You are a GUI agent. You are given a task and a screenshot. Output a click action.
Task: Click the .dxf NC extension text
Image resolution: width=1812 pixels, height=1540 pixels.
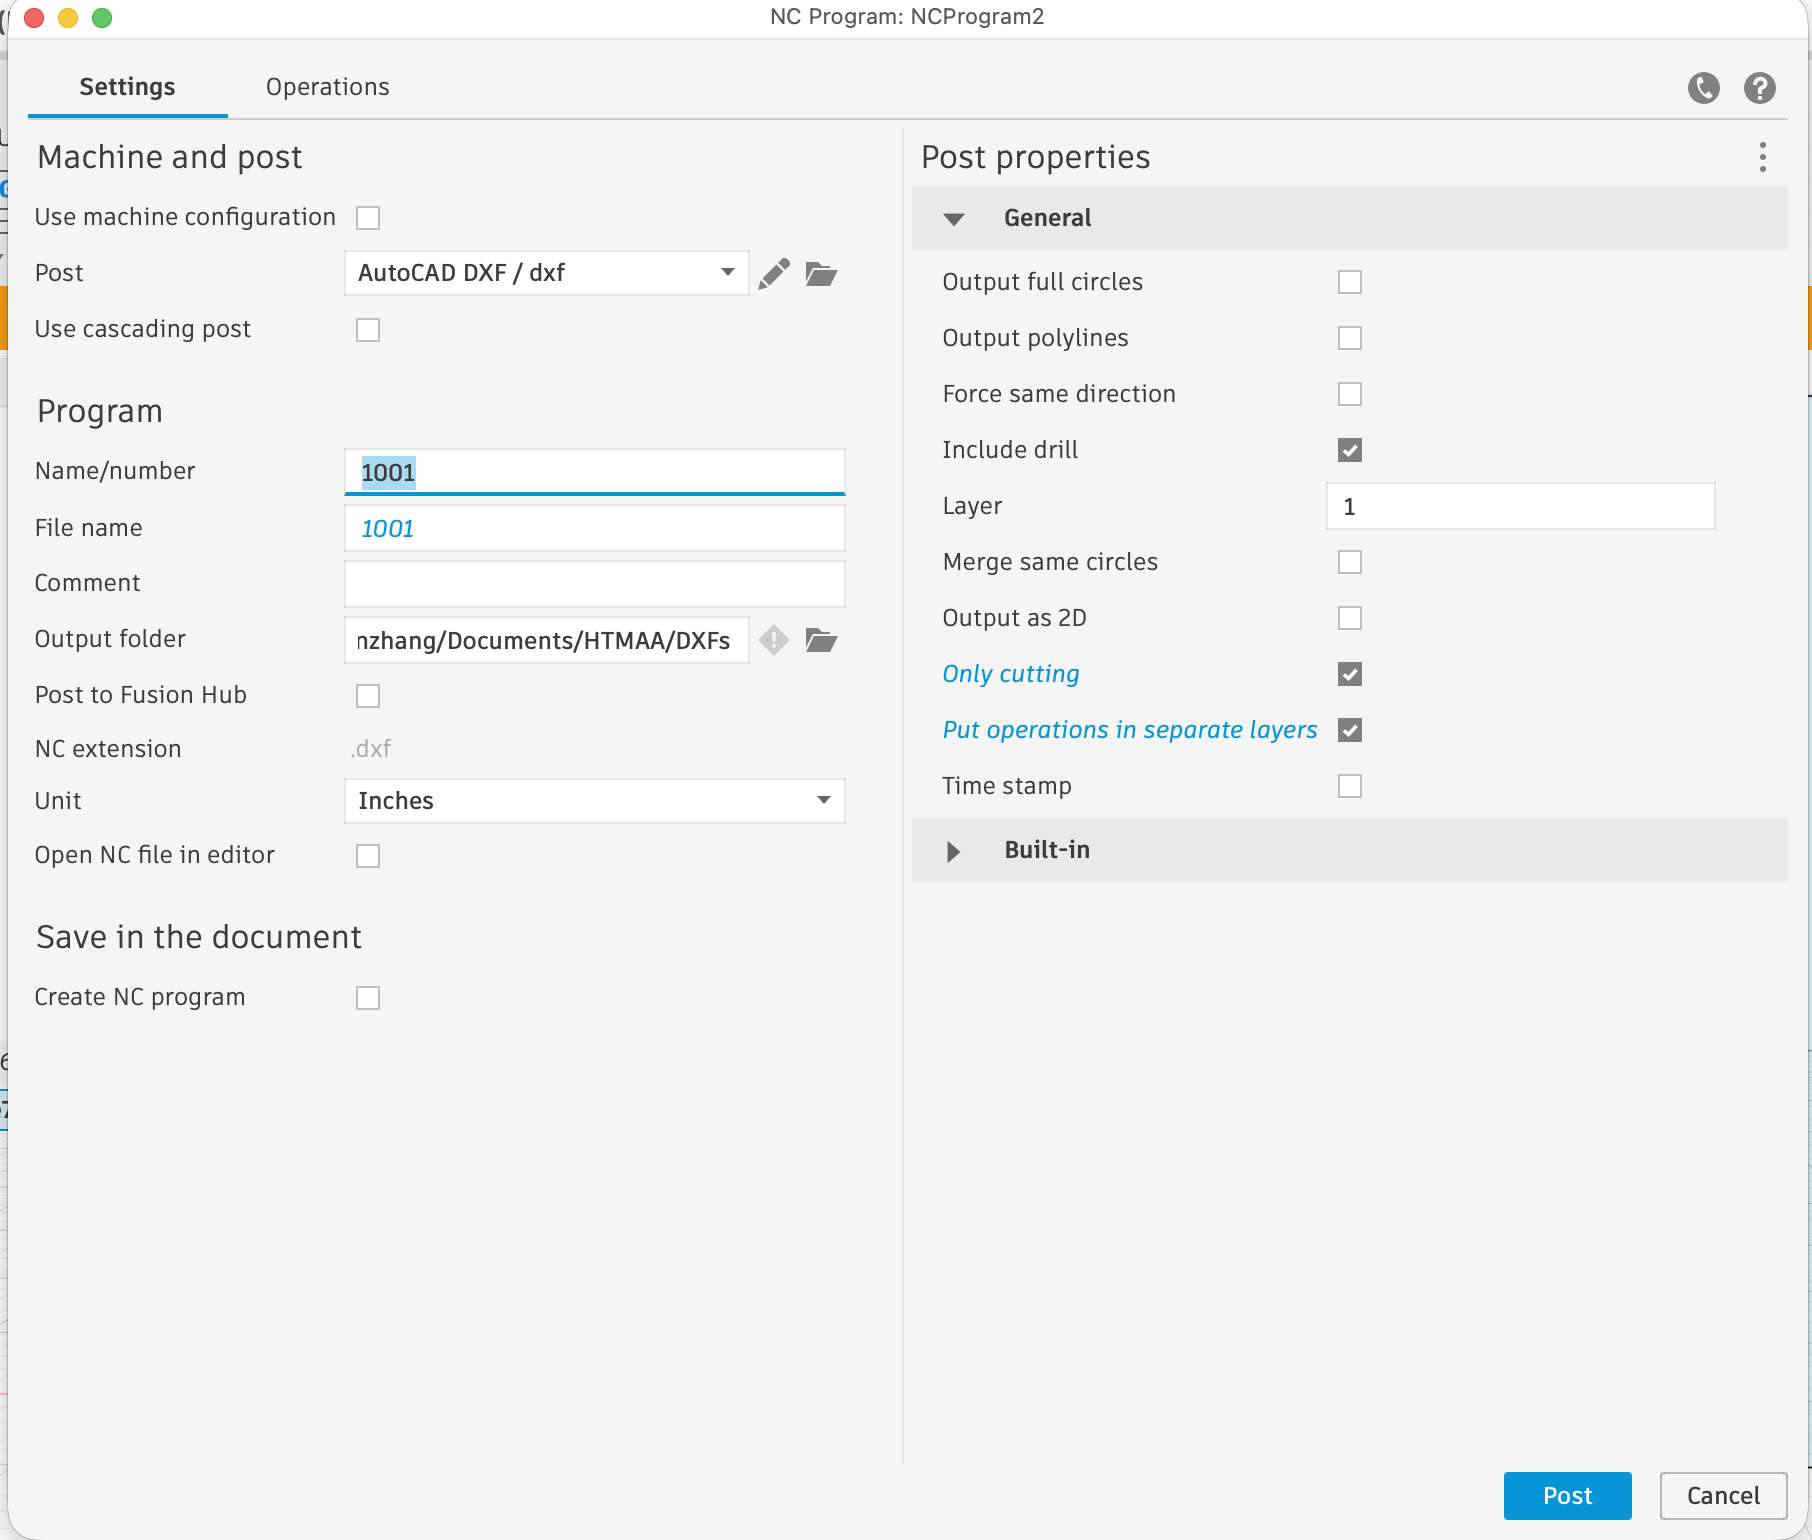click(371, 749)
